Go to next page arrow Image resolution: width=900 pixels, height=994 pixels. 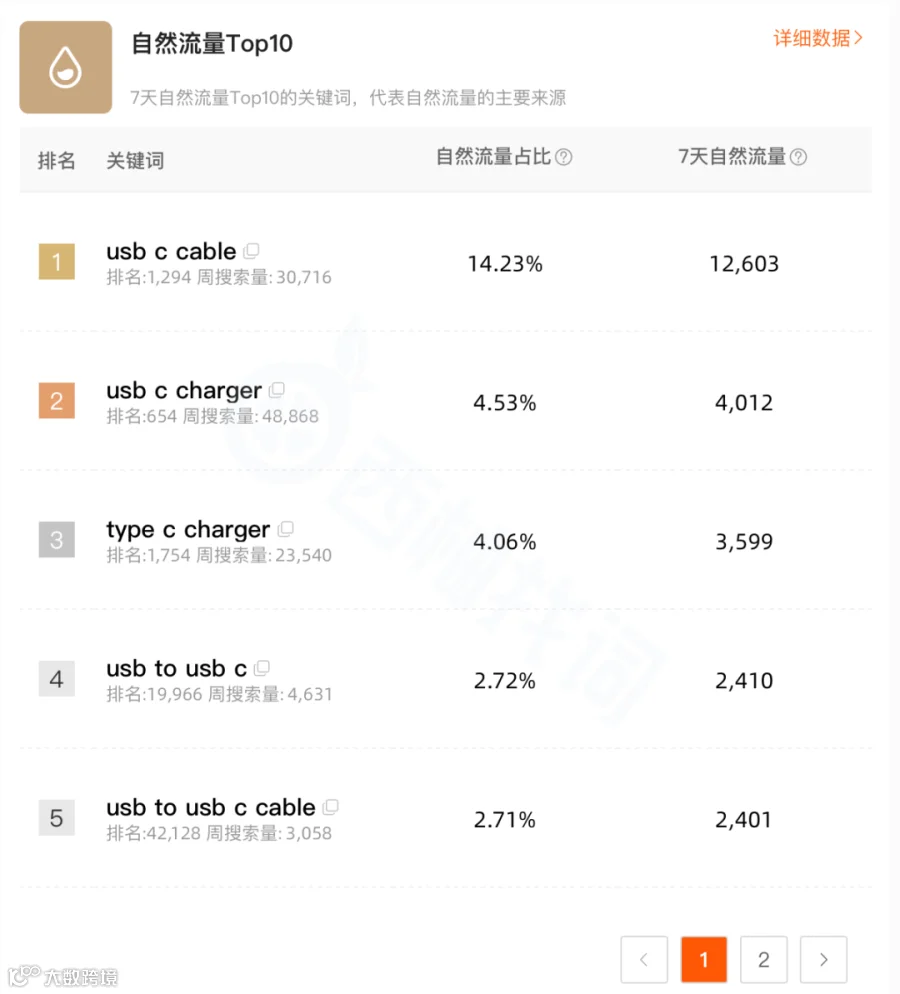tap(823, 959)
